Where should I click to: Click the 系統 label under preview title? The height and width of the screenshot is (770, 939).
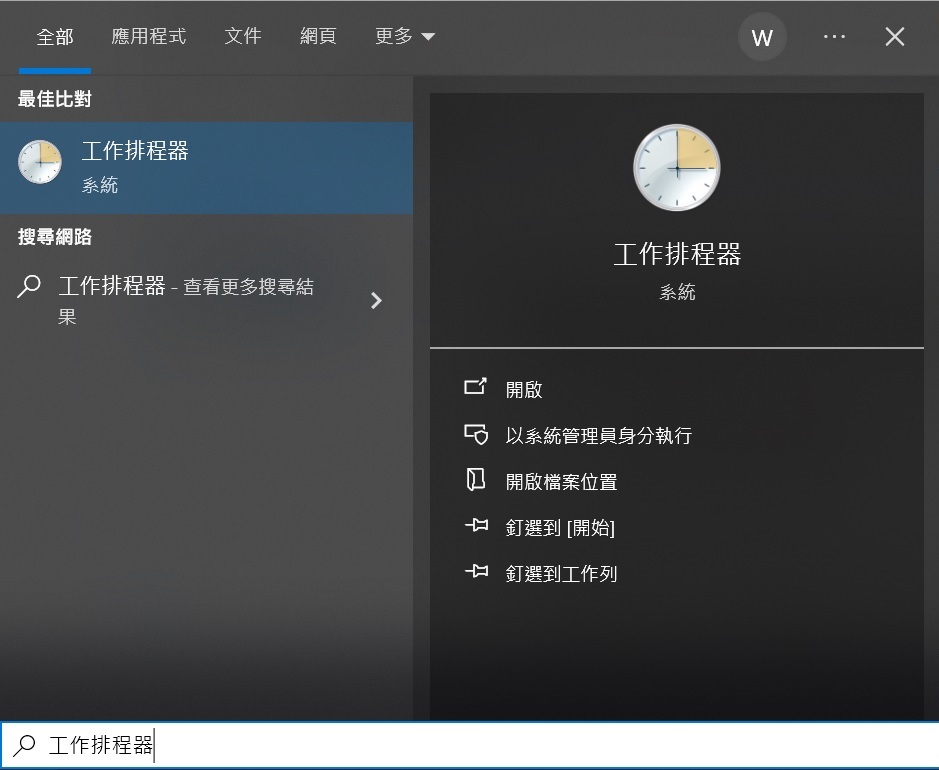(x=677, y=292)
